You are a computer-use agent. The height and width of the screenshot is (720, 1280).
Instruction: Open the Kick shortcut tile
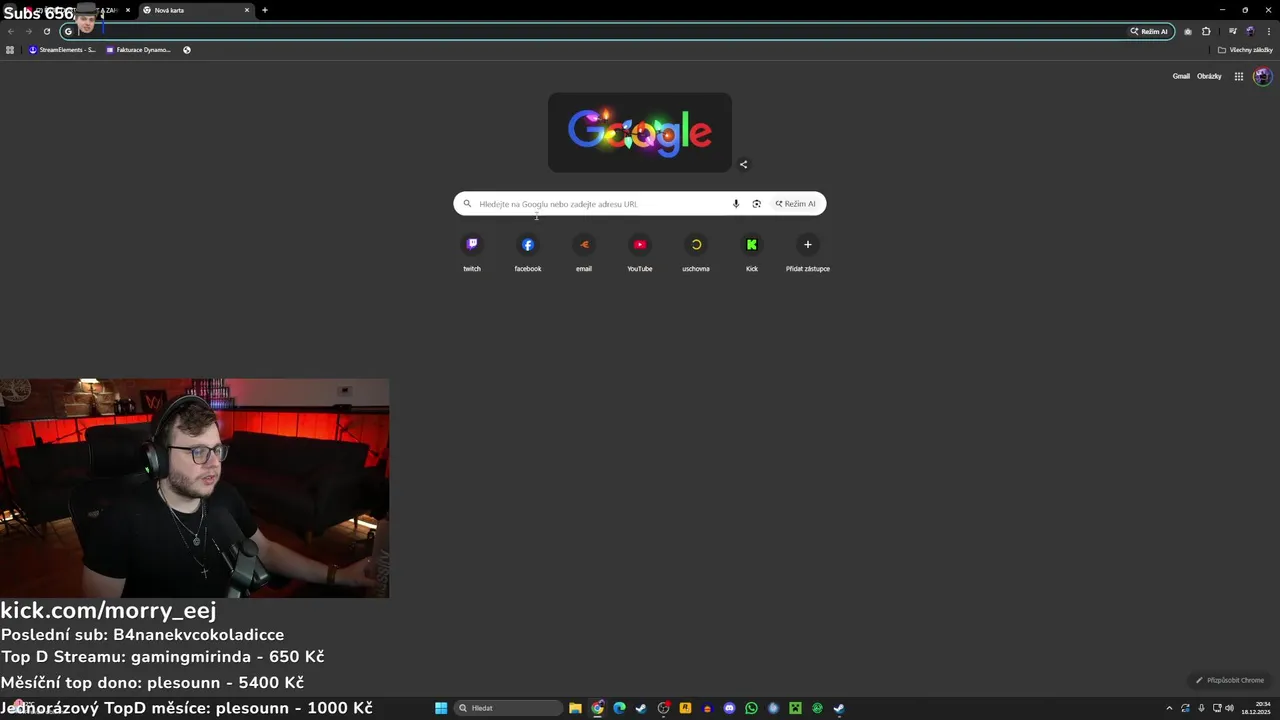[x=752, y=252]
